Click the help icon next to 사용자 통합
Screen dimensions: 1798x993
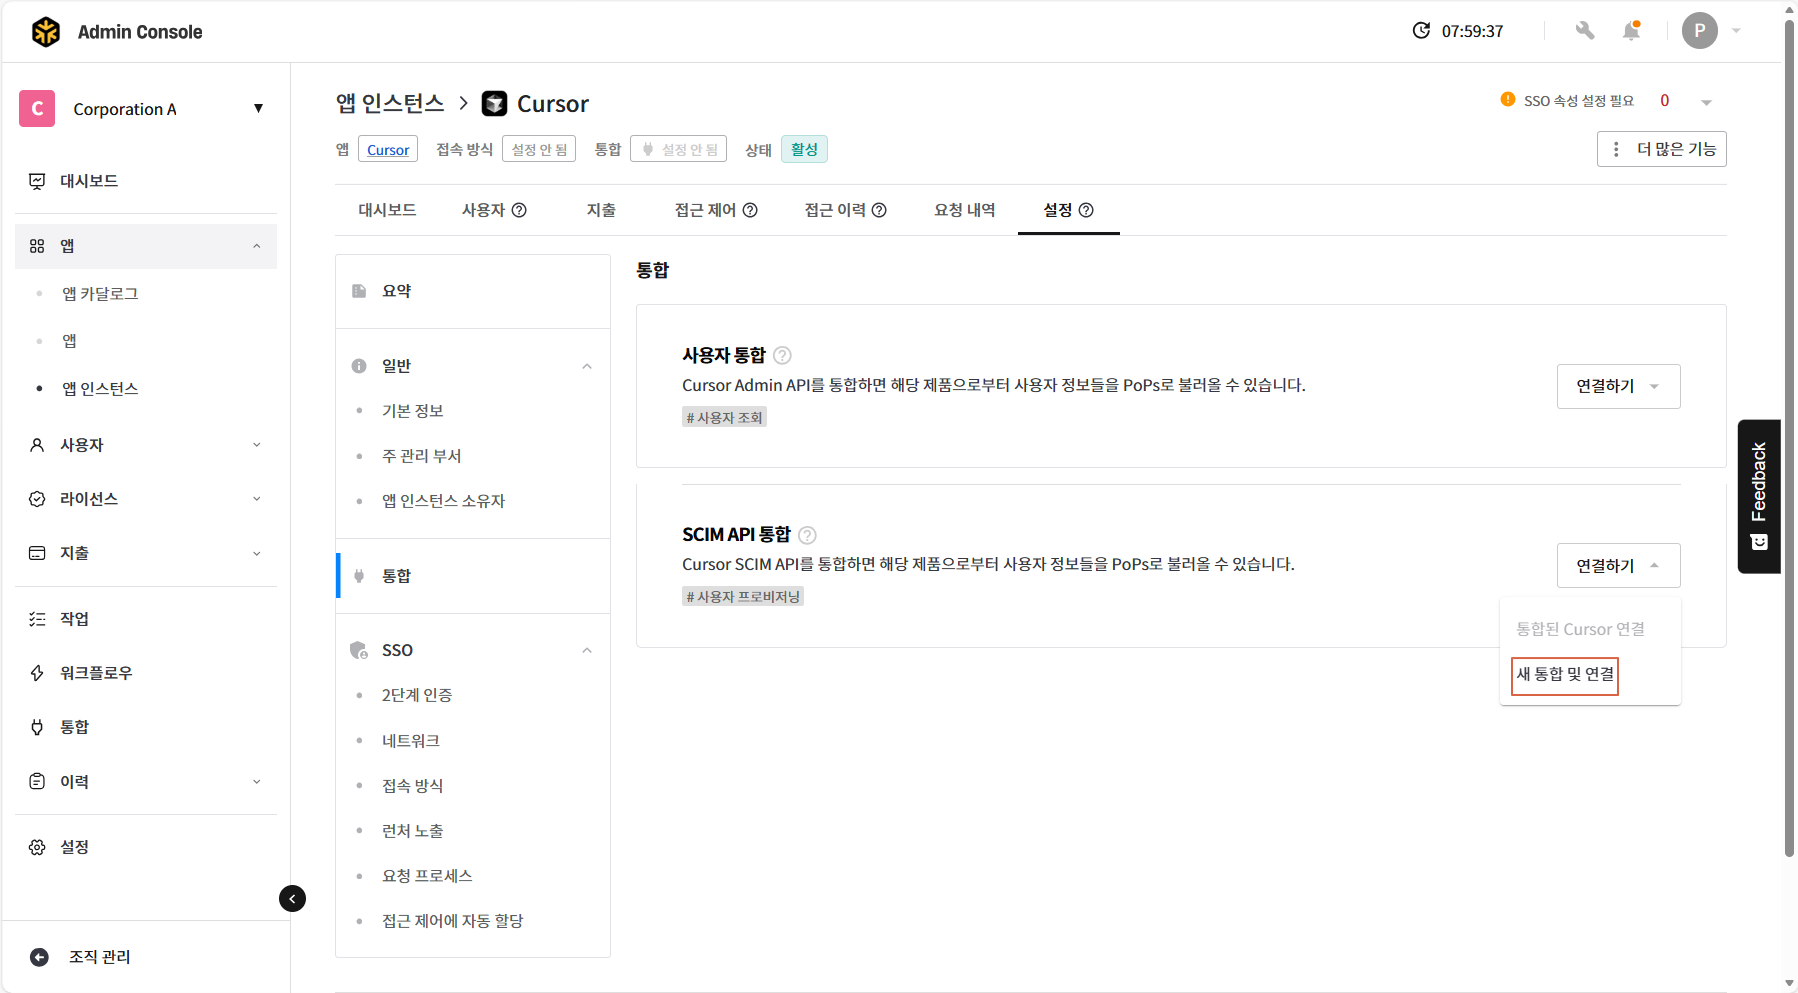click(x=783, y=355)
